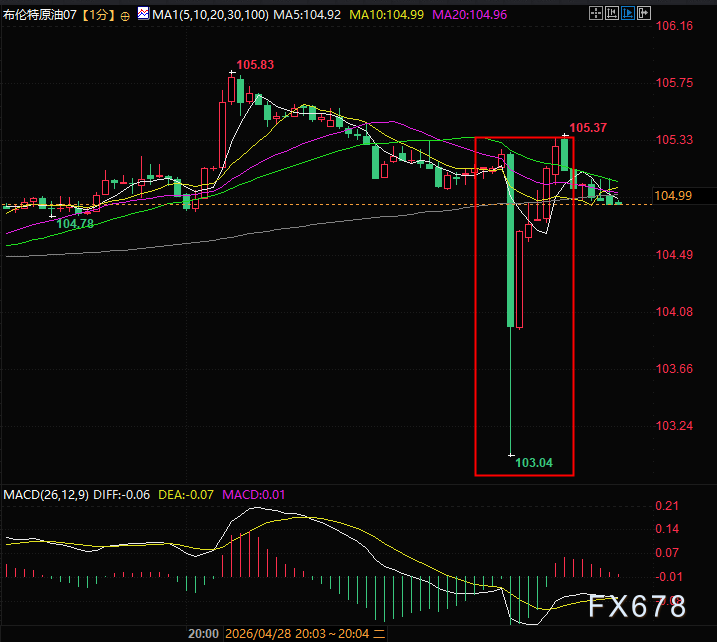This screenshot has width=717, height=642.
Task: Click the 105.83 high price label
Action: tap(255, 65)
